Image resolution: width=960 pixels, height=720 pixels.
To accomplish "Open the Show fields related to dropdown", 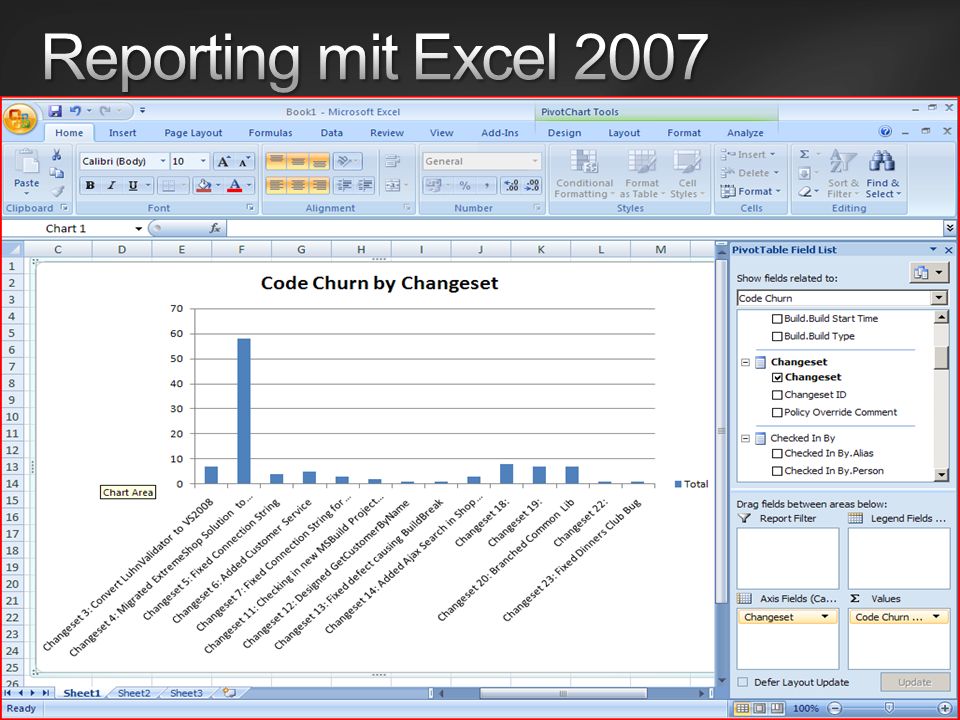I will coord(939,298).
